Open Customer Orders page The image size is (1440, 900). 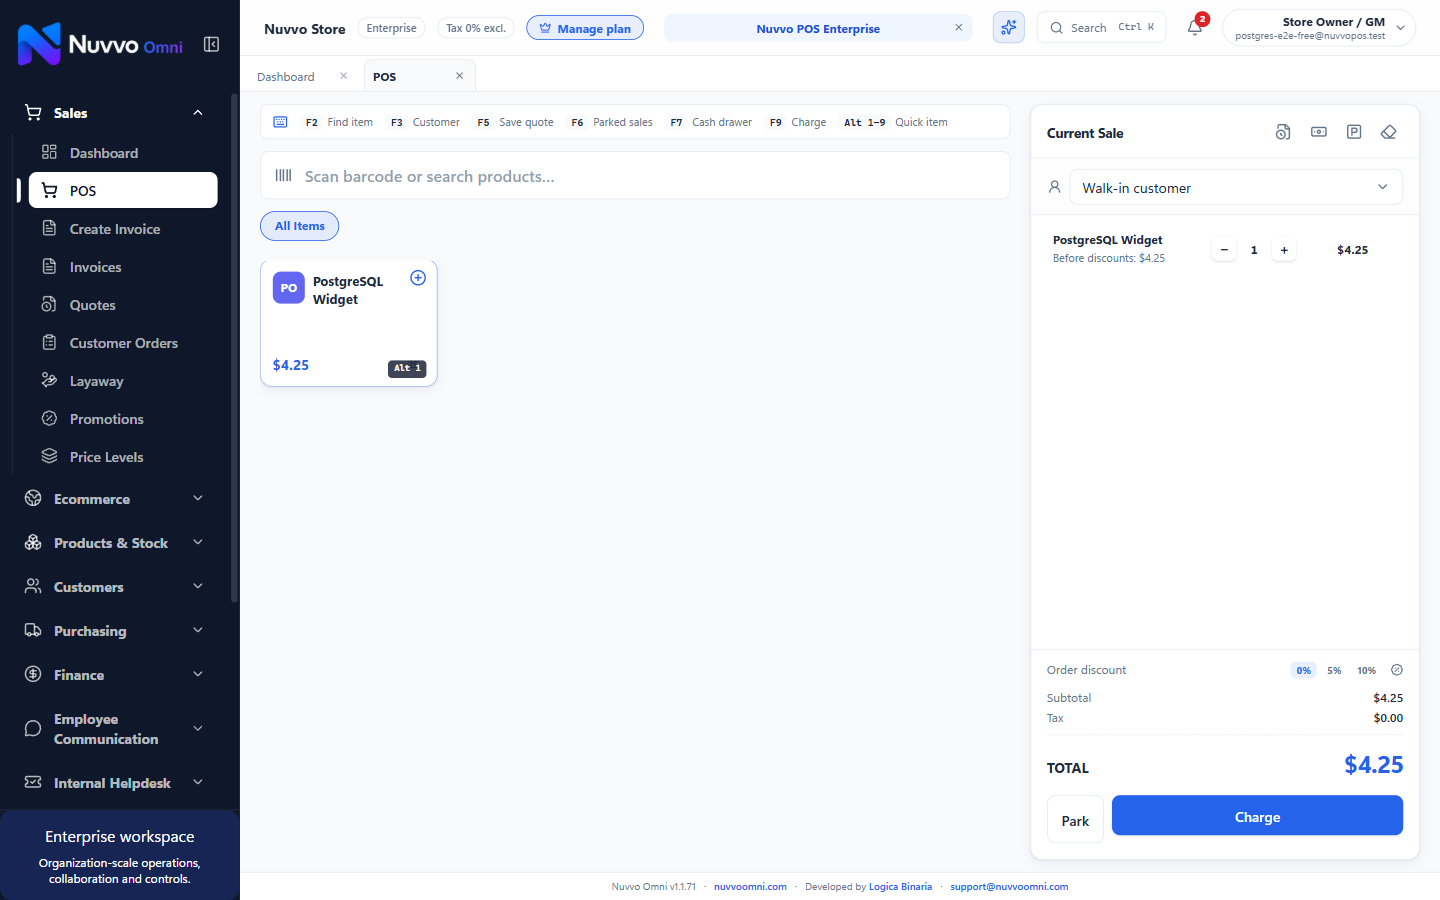[x=123, y=343]
